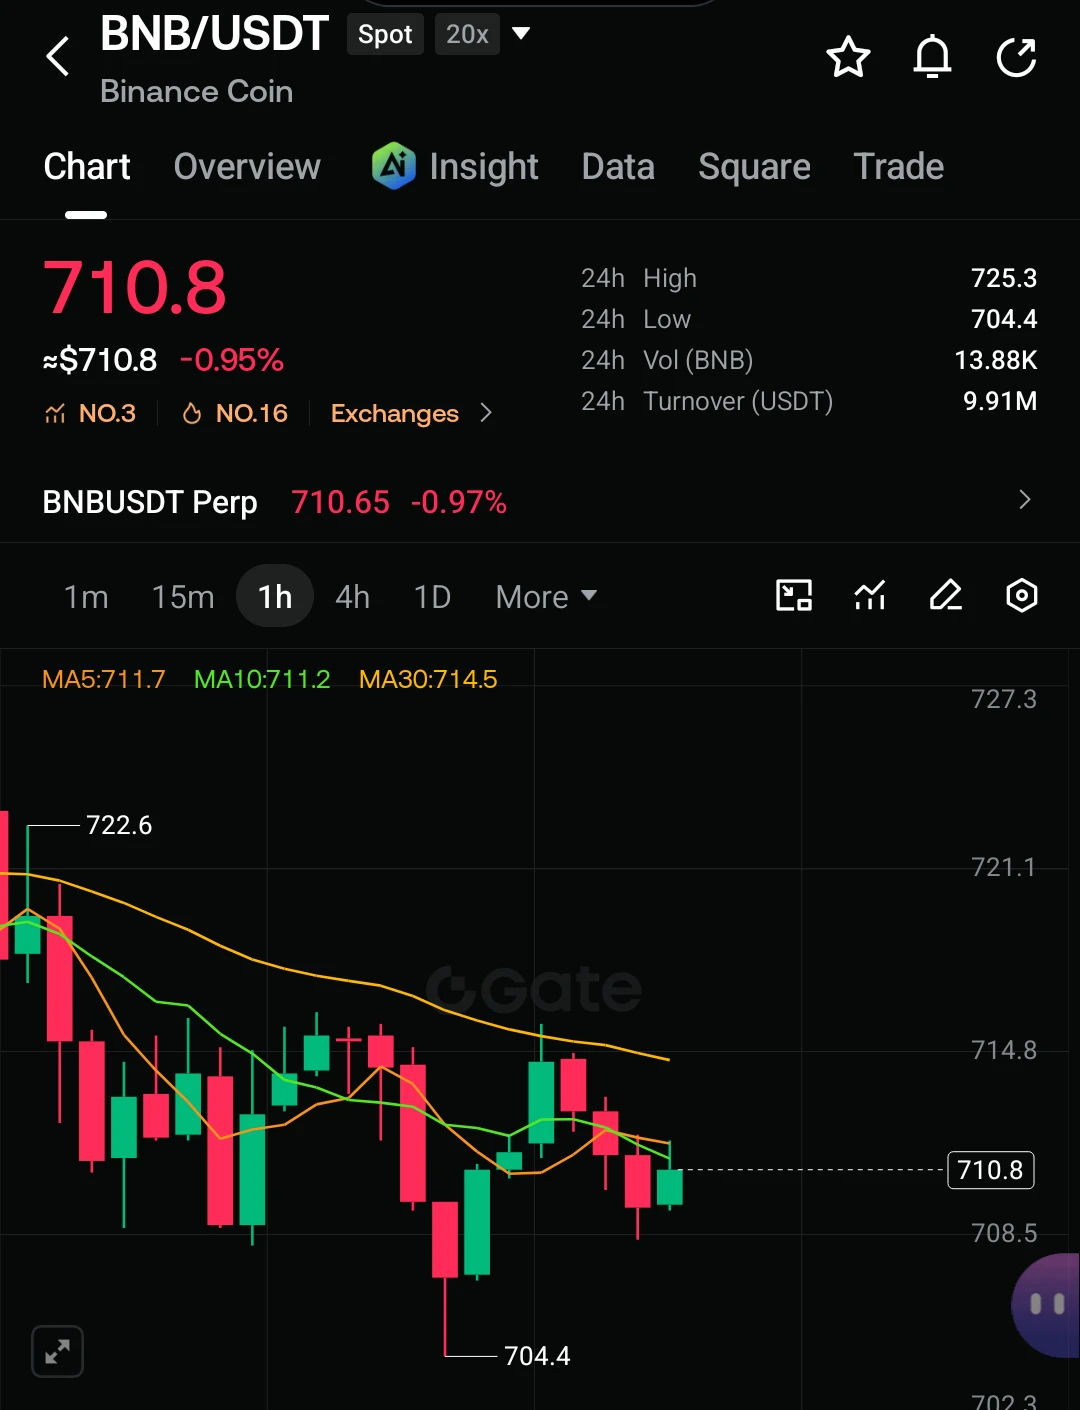Tap the 24h Vol value 13.88K
The width and height of the screenshot is (1080, 1410).
[996, 360]
